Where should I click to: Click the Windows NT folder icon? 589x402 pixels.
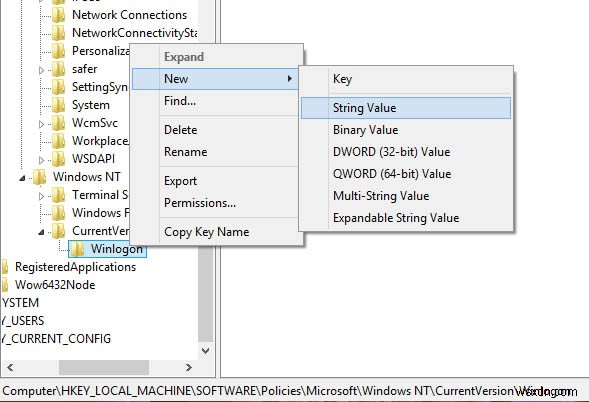pos(39,177)
